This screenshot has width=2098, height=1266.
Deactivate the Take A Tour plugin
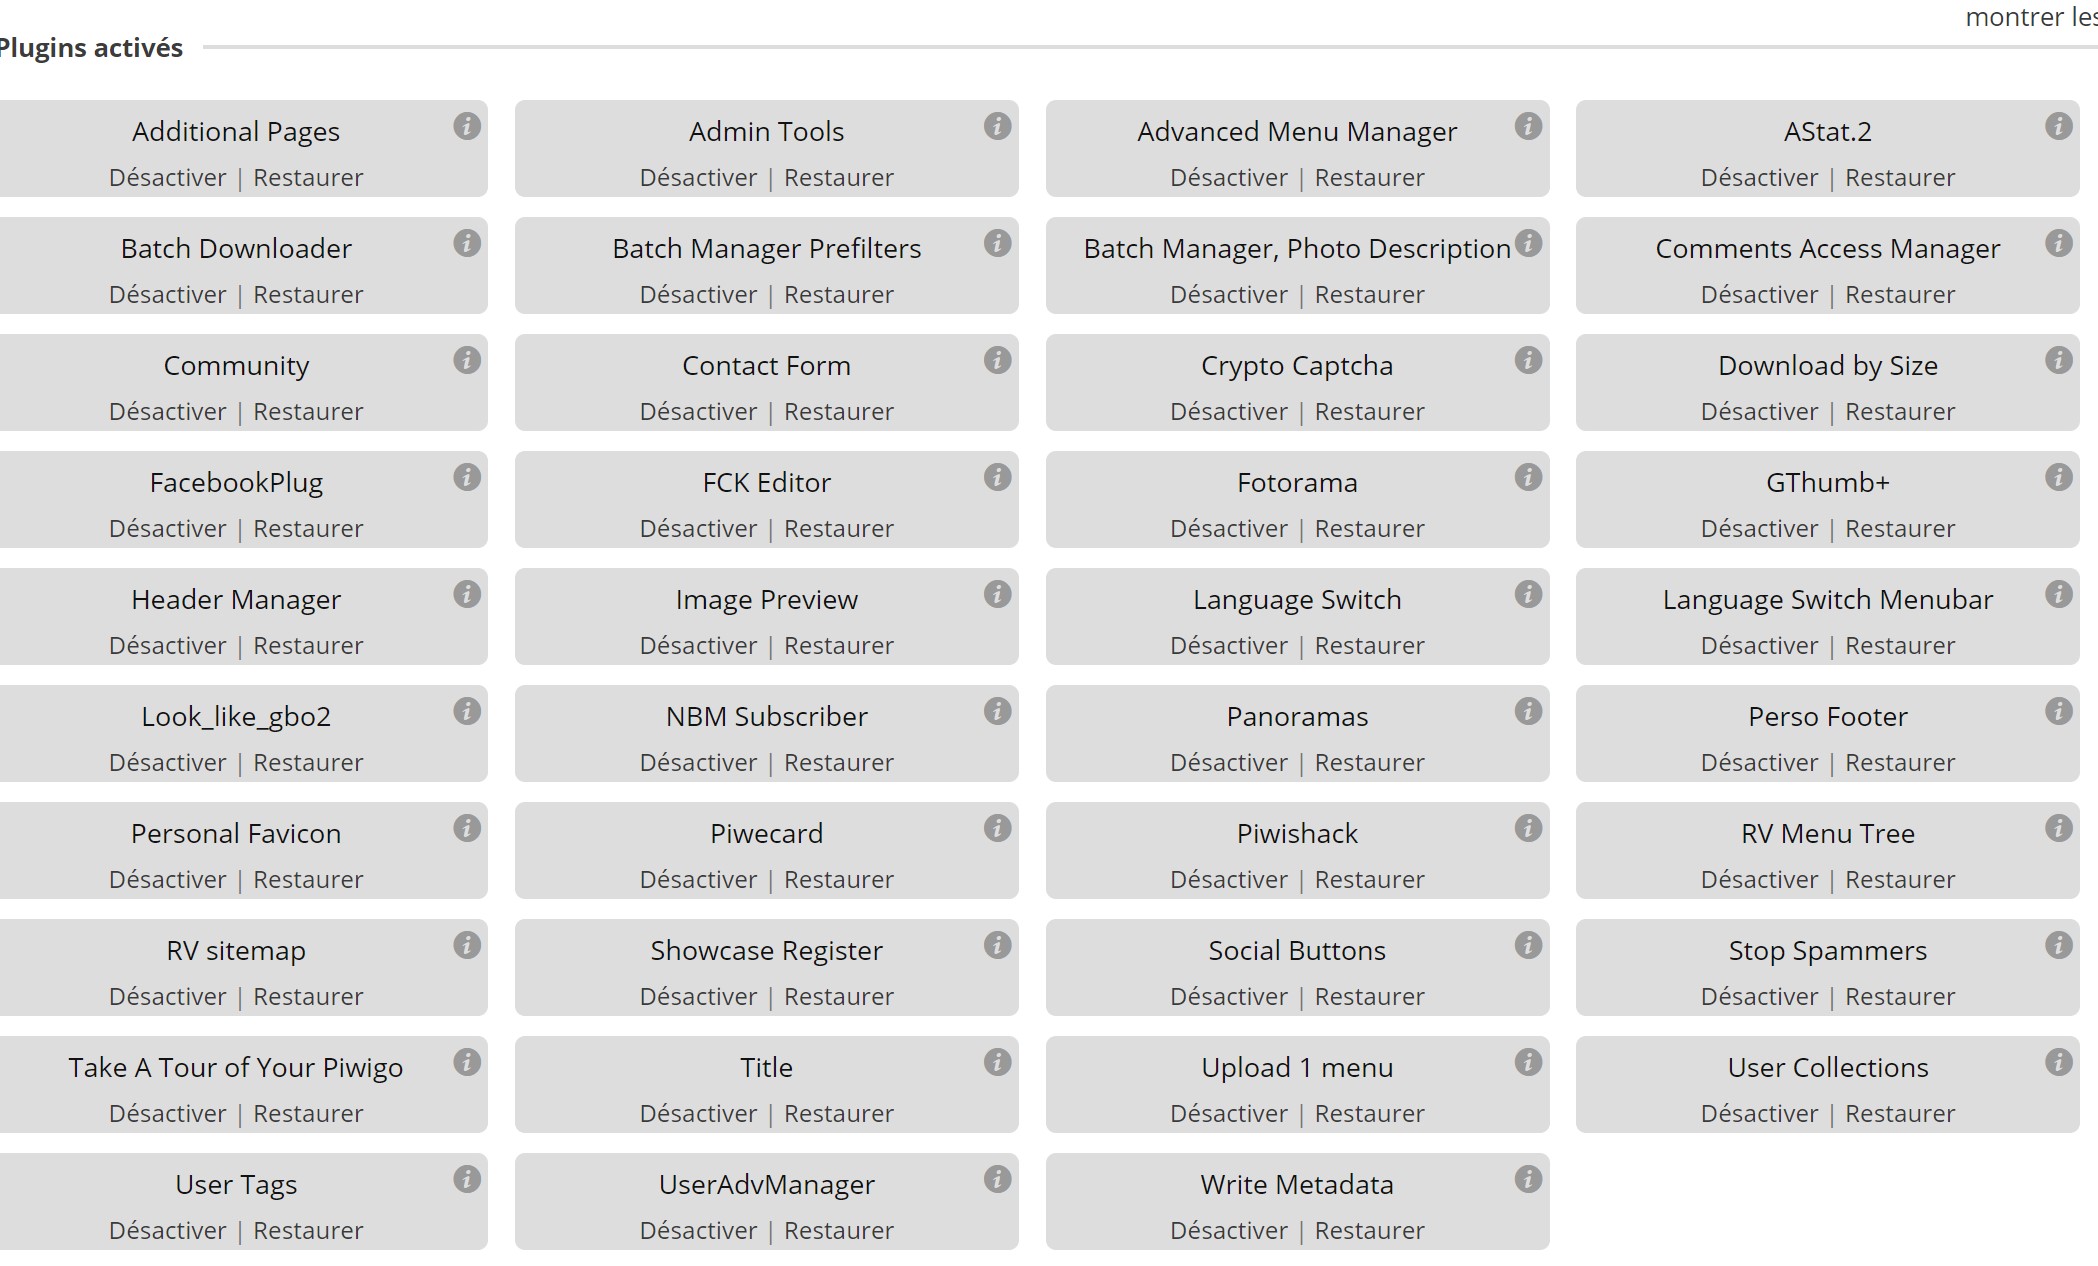[167, 1114]
